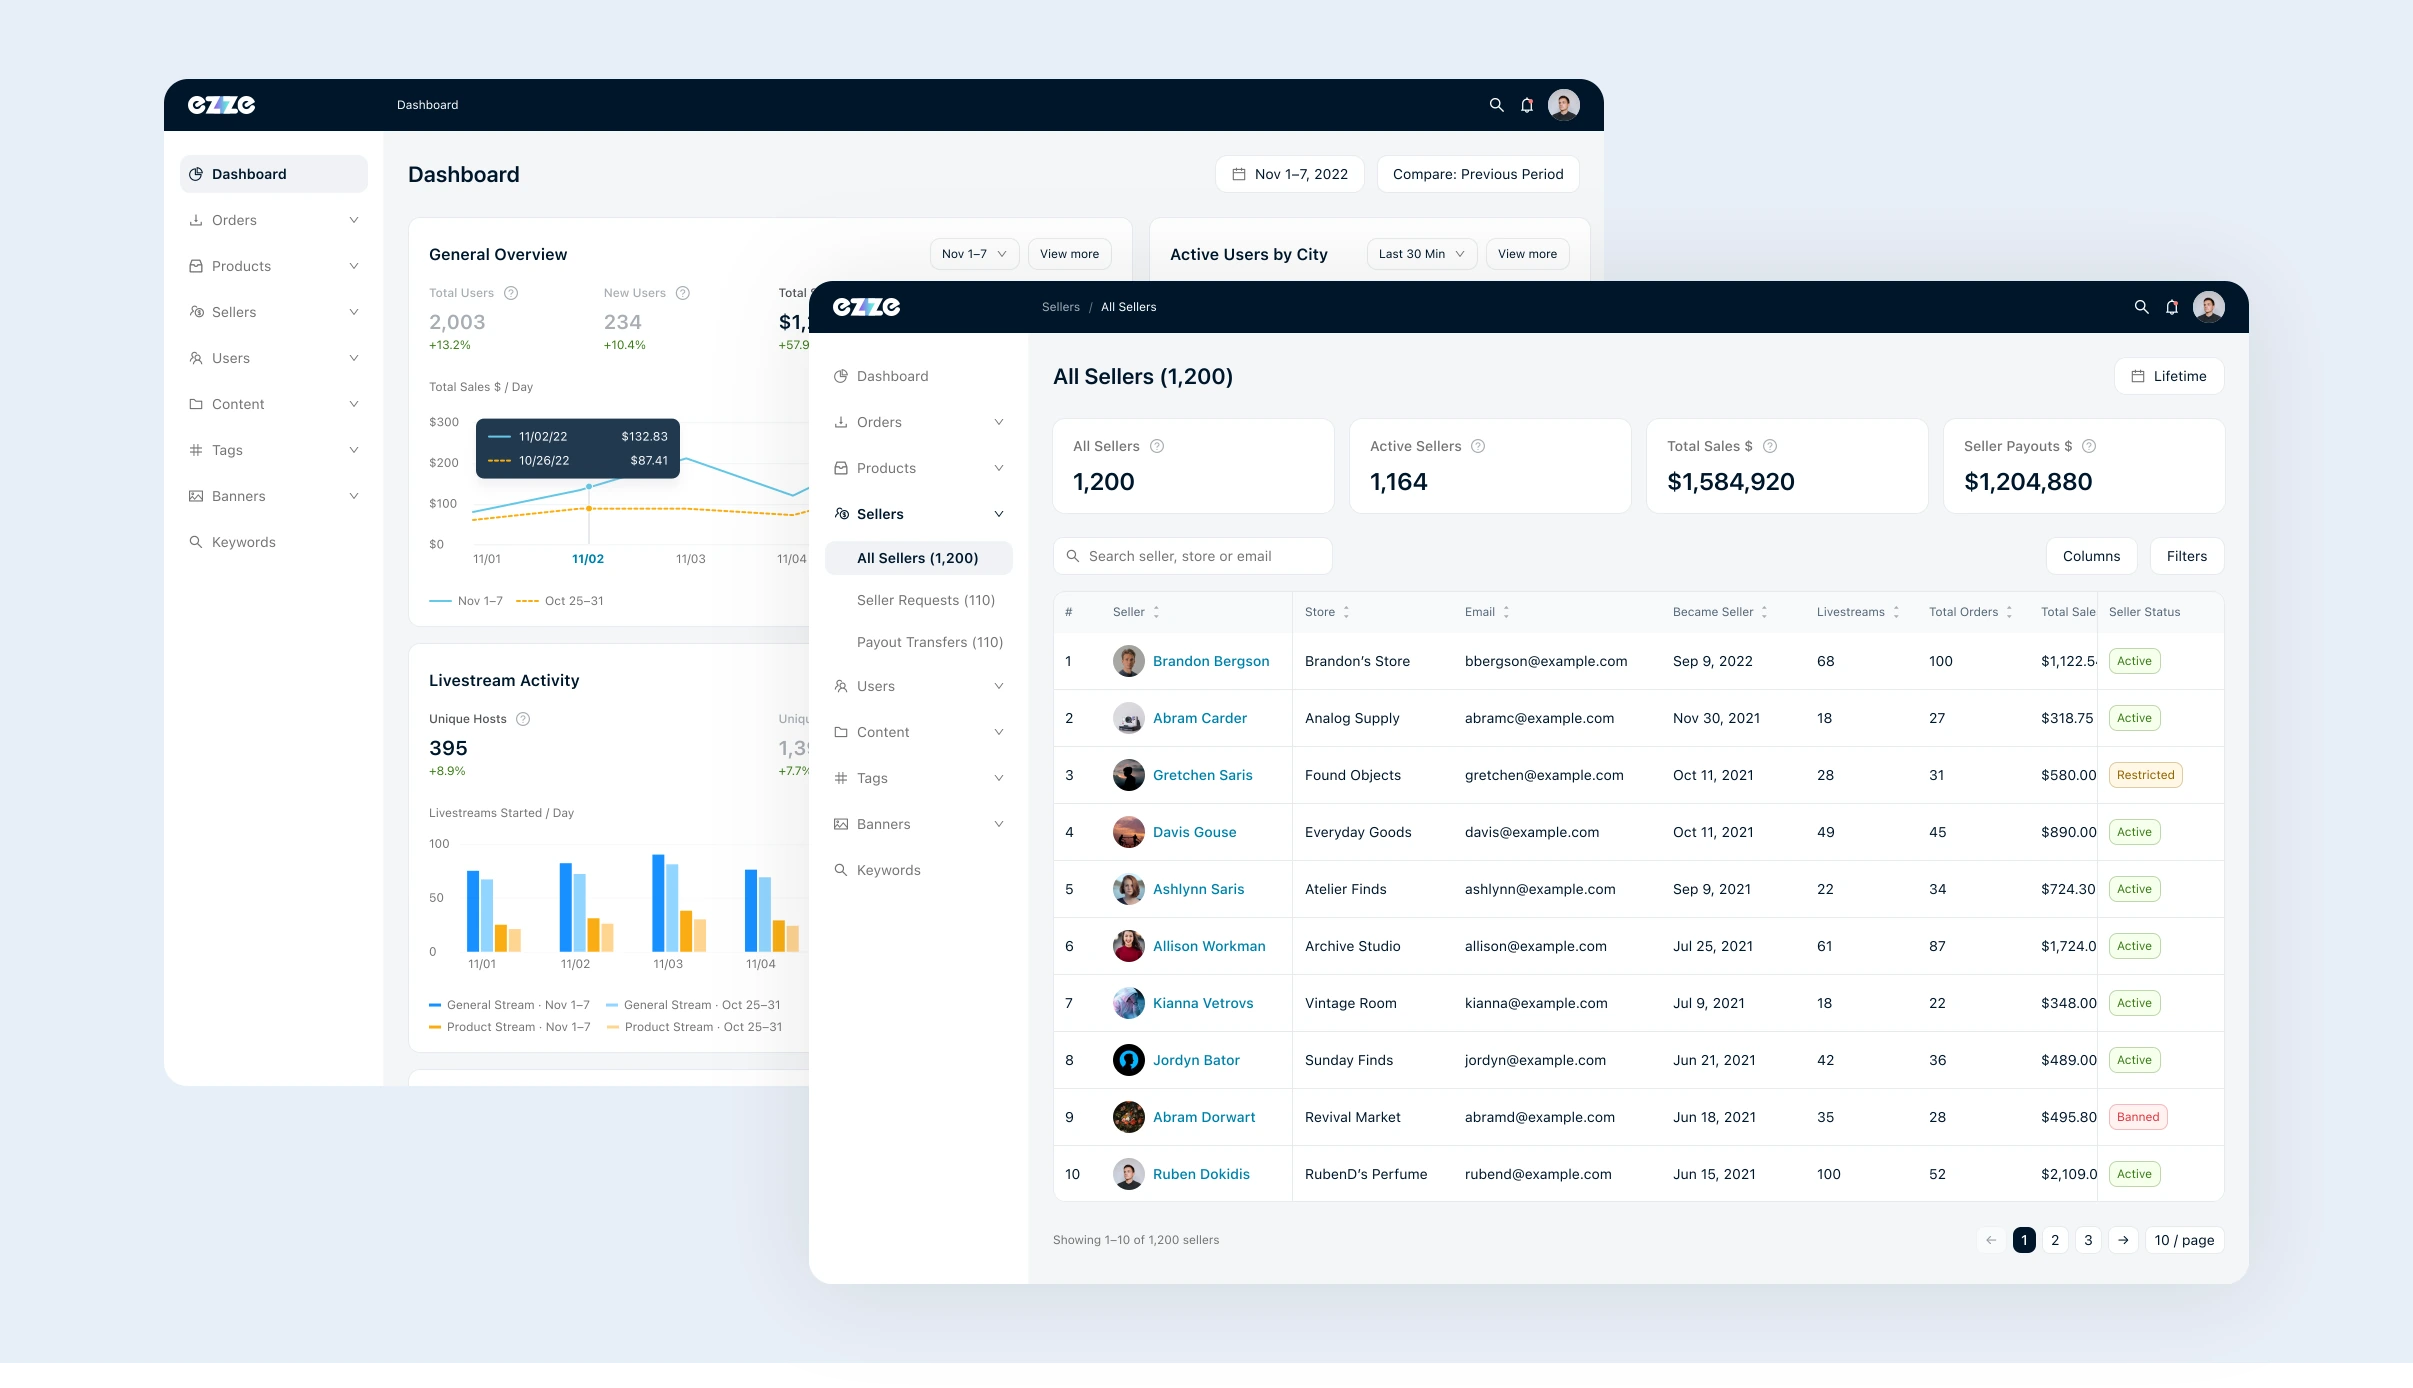Open Last 30 Min dropdown
The width and height of the screenshot is (2413, 1388).
pos(1422,254)
